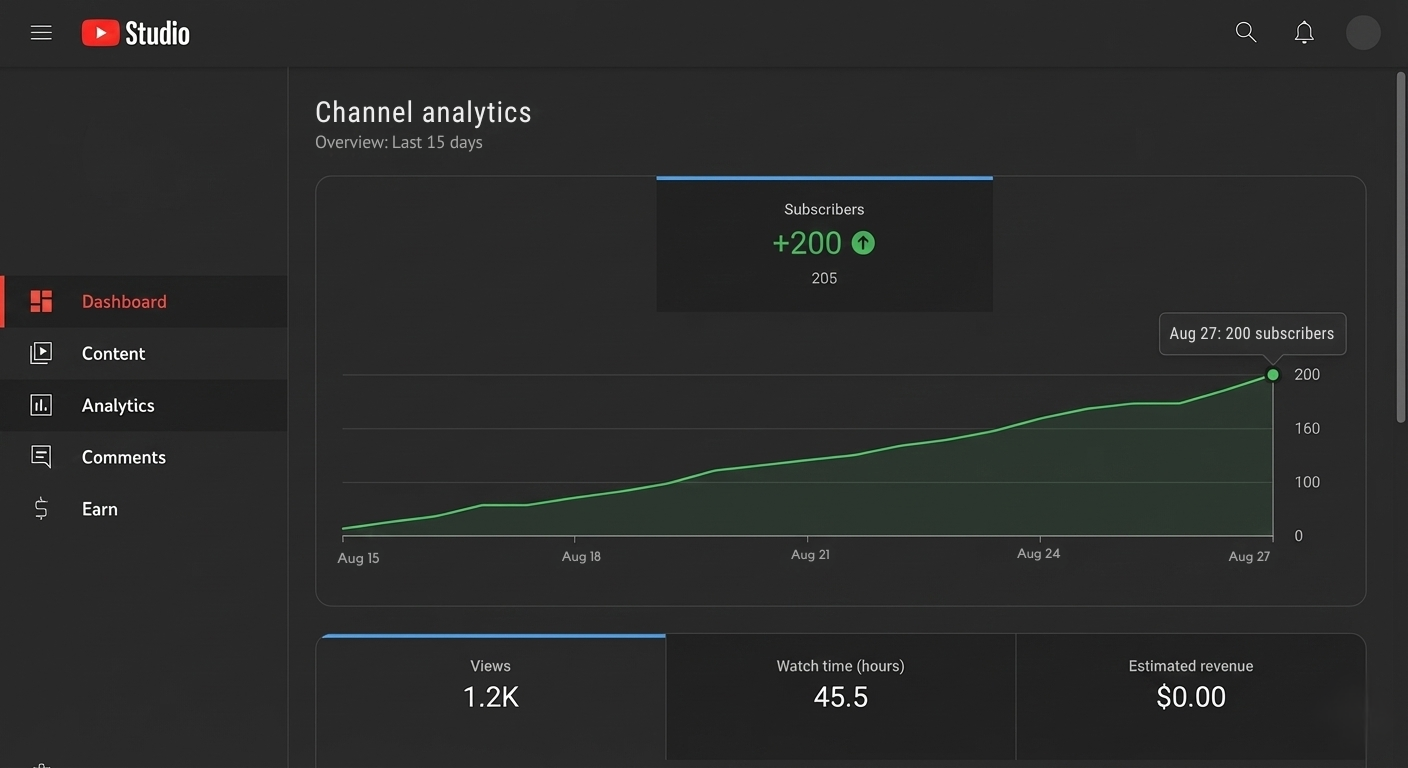The image size is (1408, 768).
Task: Open the account avatar circle
Action: [x=1363, y=33]
